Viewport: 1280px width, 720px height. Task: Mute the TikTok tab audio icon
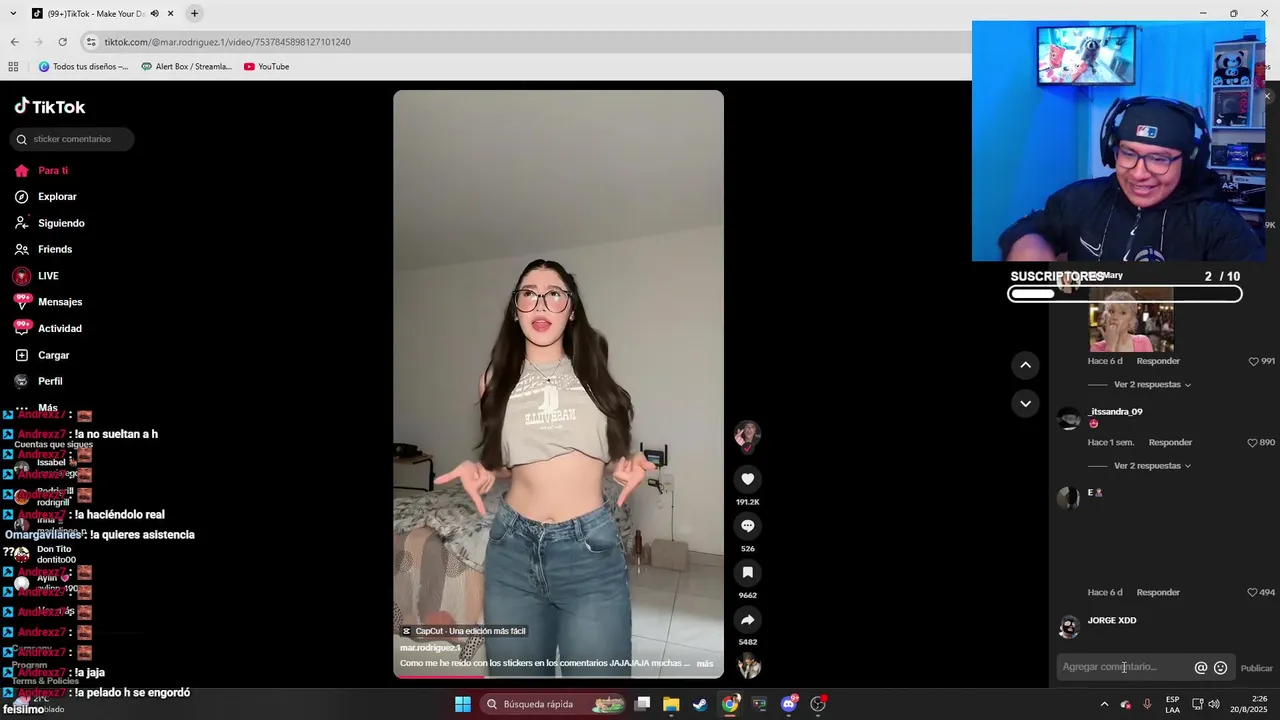point(155,13)
